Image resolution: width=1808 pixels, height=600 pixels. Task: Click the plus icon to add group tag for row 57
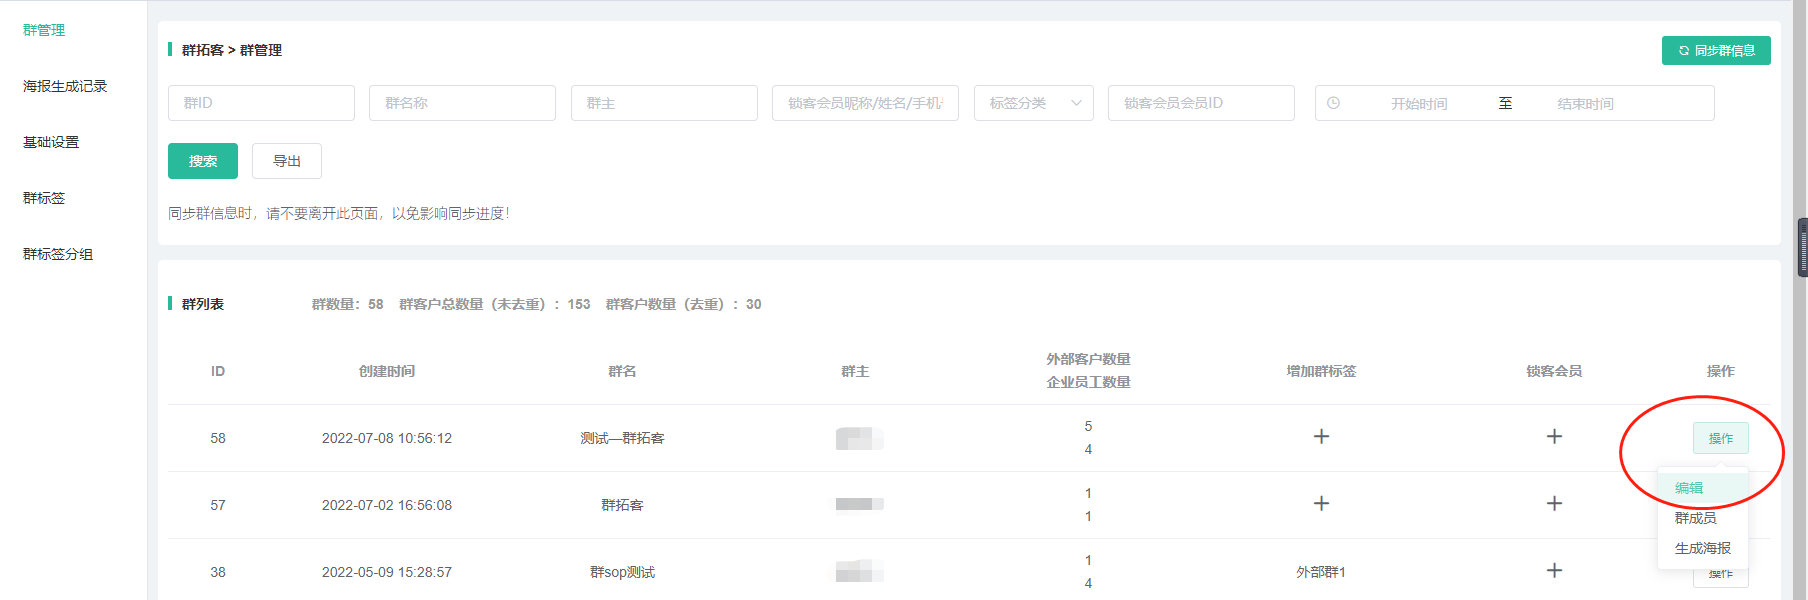pos(1321,504)
